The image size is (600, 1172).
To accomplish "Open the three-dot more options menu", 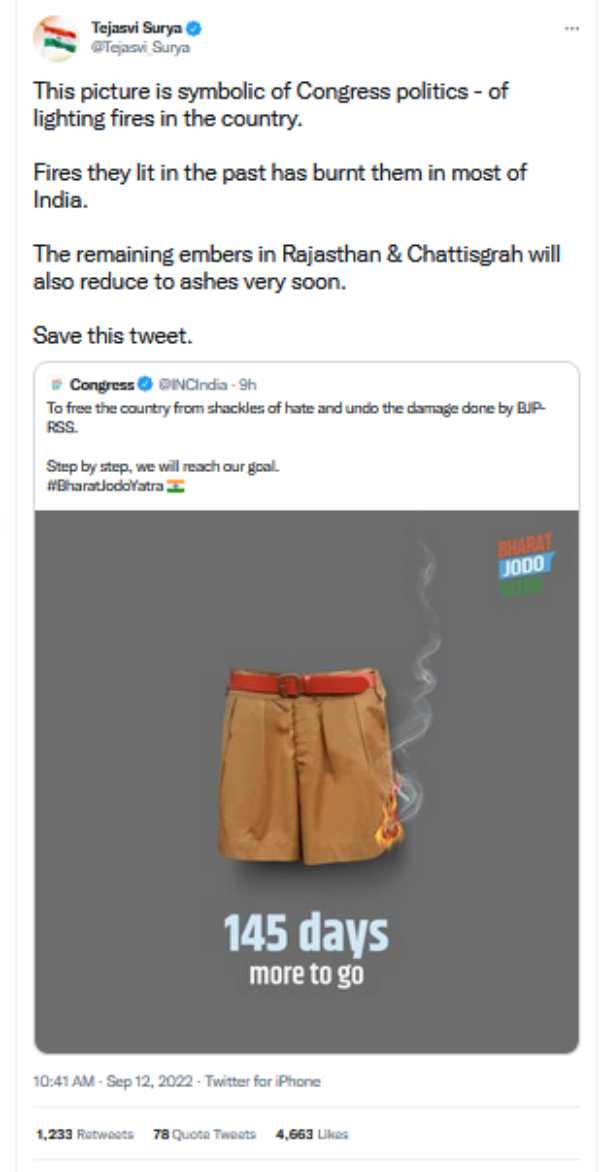I will tap(571, 28).
